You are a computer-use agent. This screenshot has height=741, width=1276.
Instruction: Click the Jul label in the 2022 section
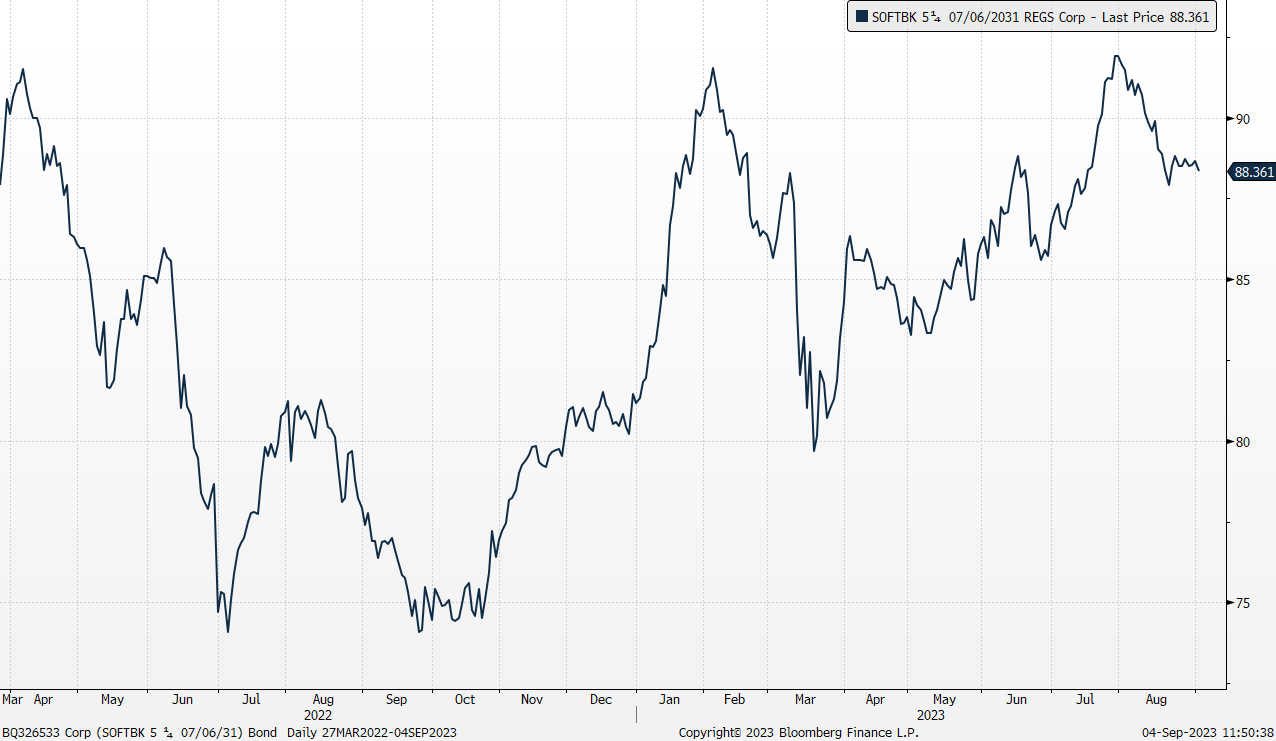tap(252, 700)
